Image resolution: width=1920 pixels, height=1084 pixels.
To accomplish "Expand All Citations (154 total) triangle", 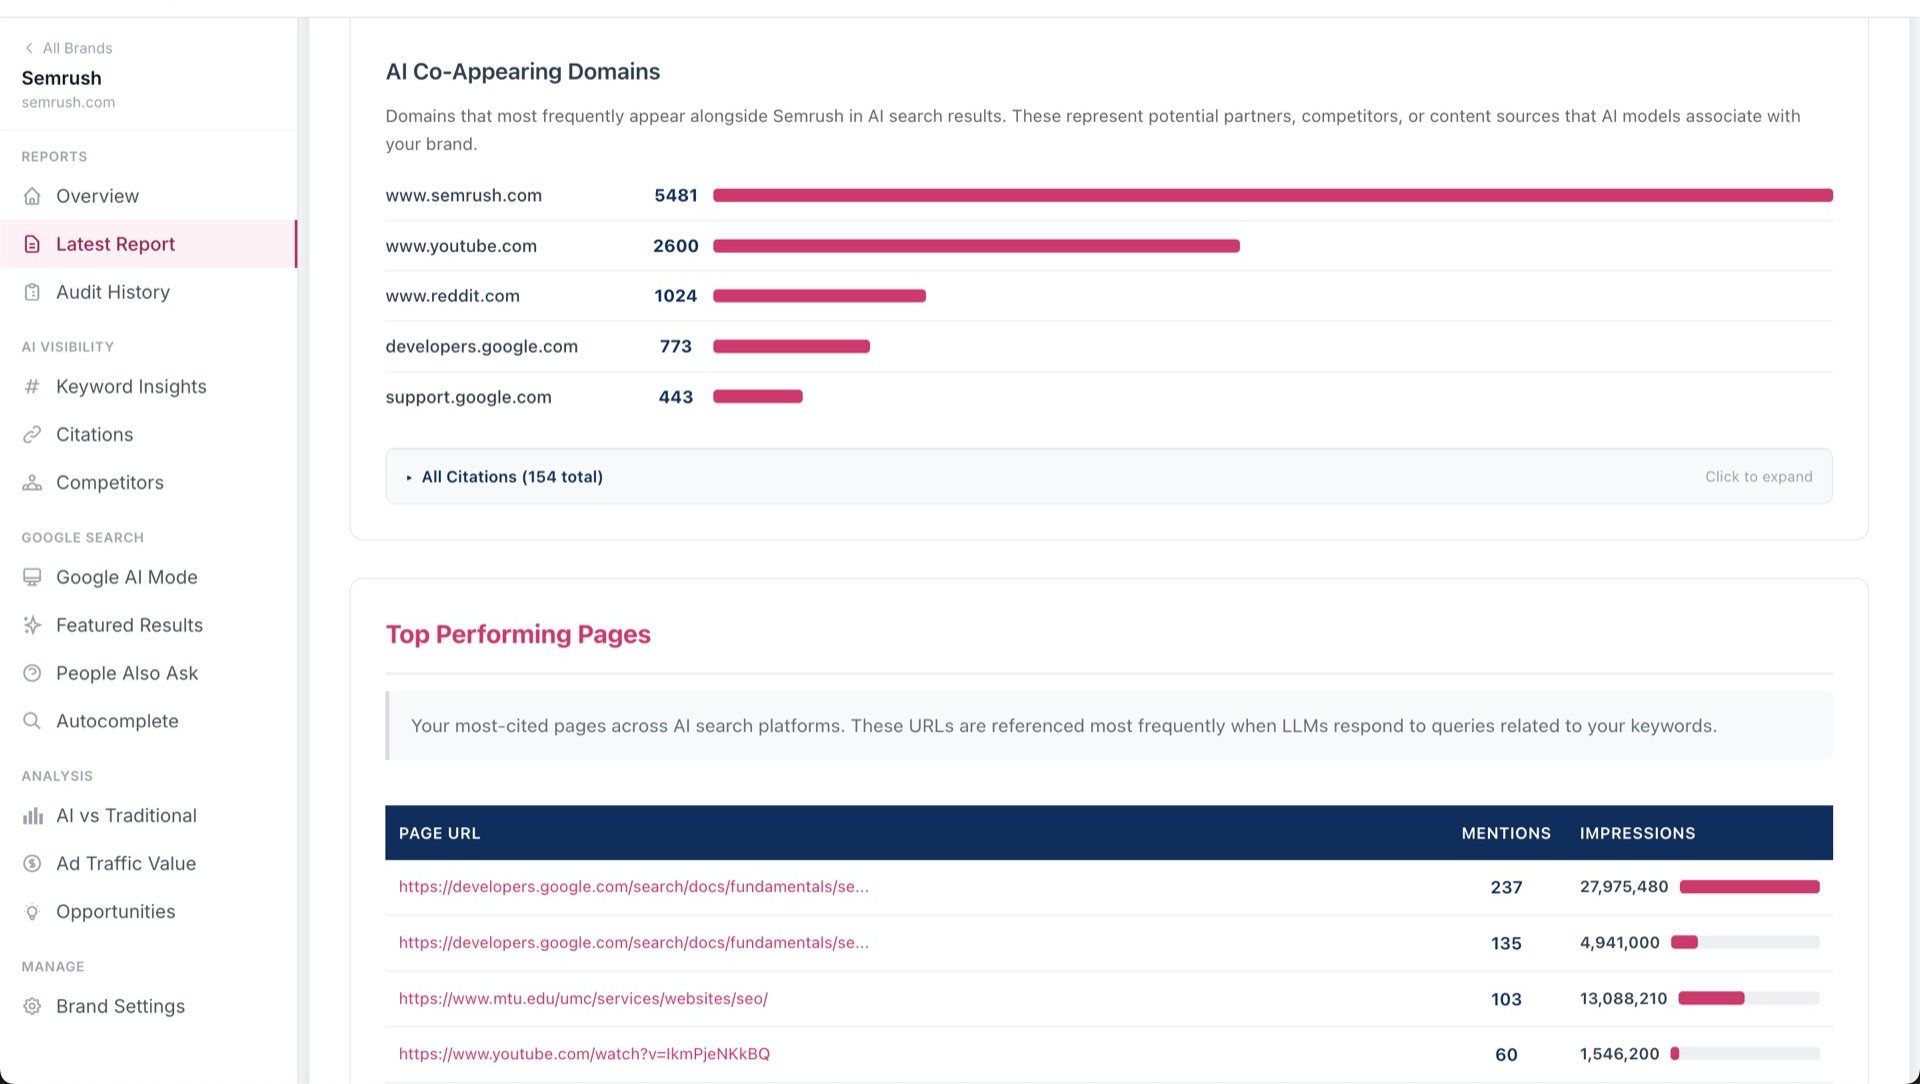I will point(409,477).
